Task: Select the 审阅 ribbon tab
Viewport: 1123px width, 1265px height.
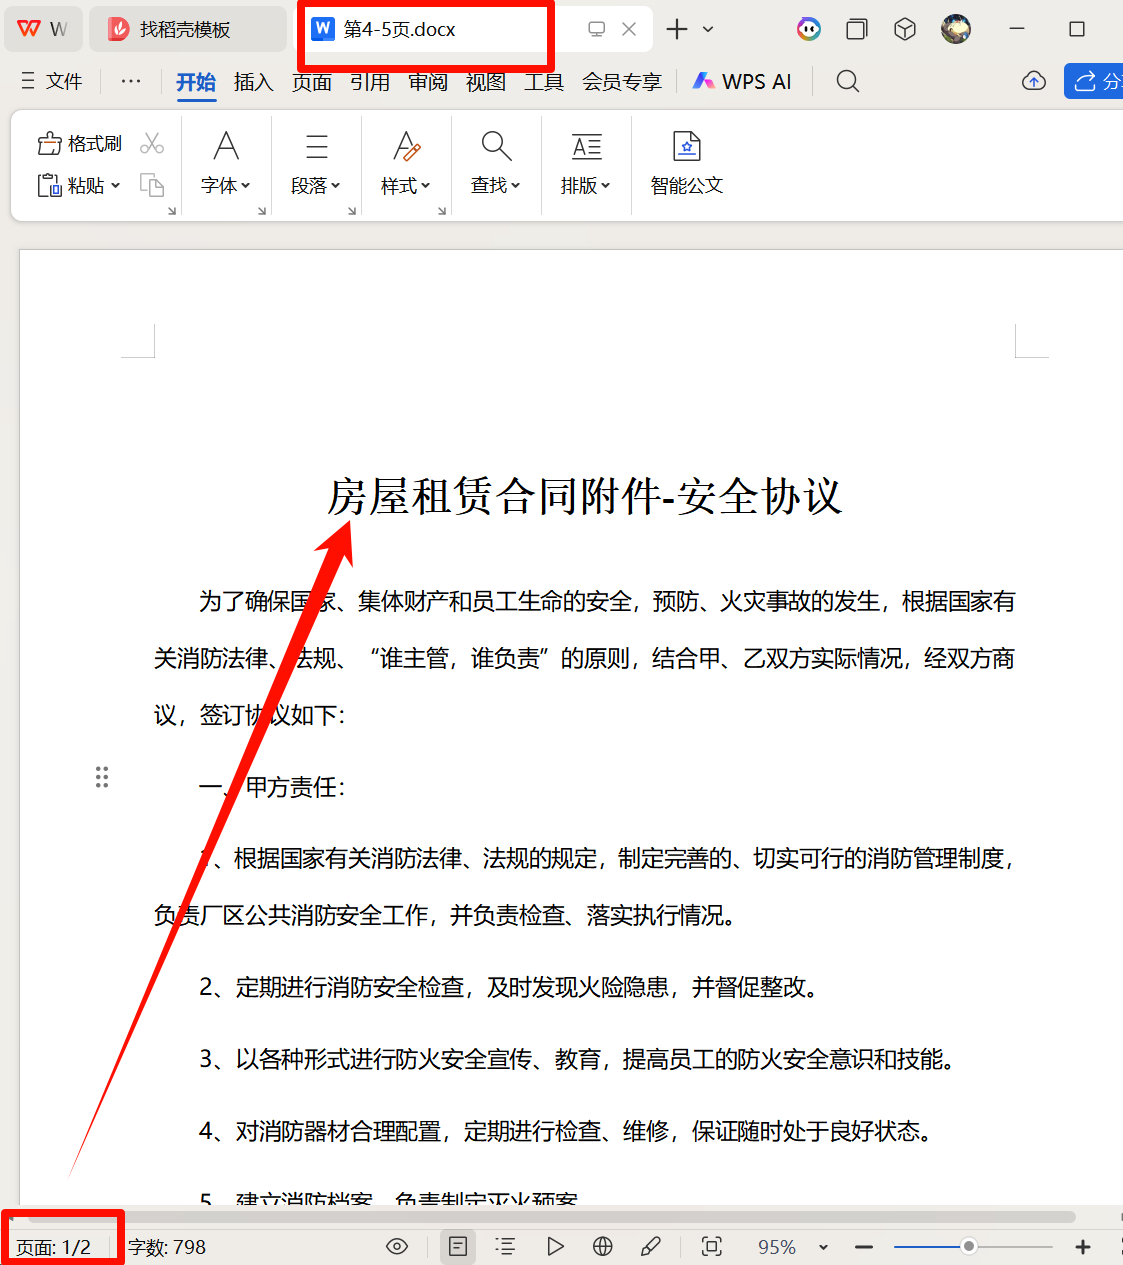Action: (x=428, y=82)
